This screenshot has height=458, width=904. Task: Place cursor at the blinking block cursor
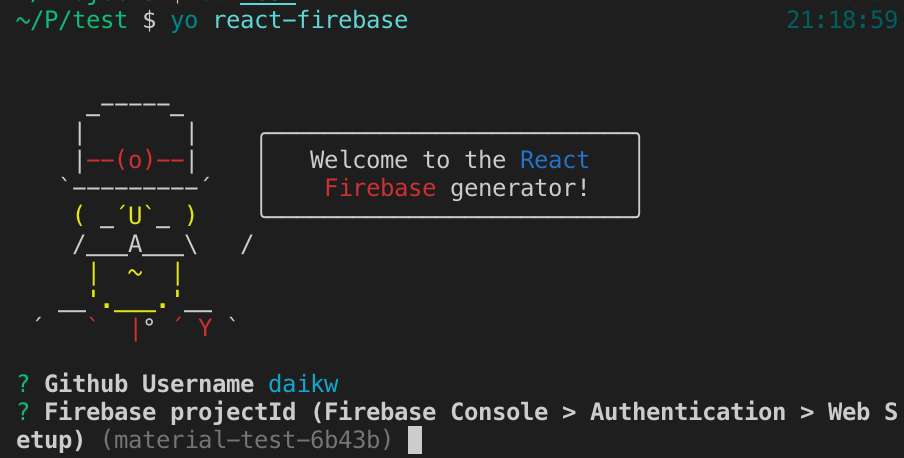coord(415,440)
